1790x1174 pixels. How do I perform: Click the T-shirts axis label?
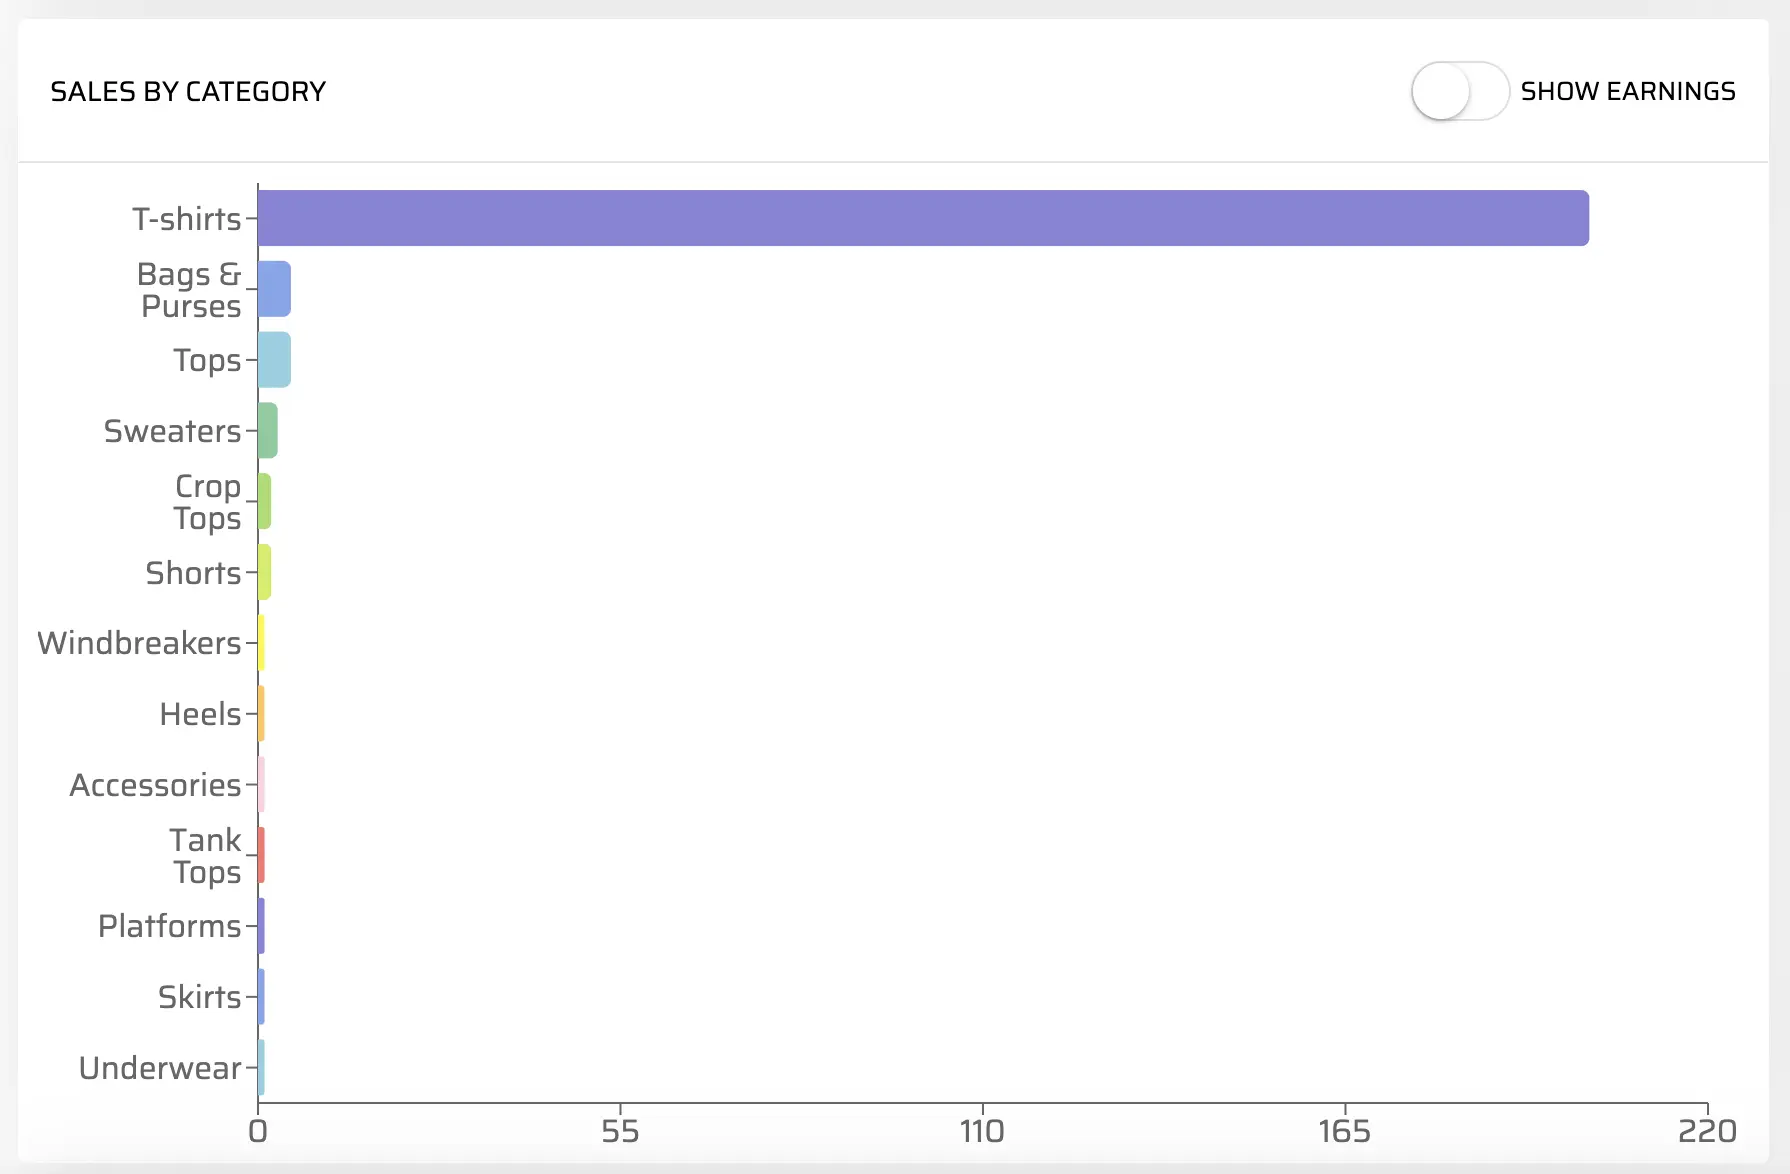point(187,219)
